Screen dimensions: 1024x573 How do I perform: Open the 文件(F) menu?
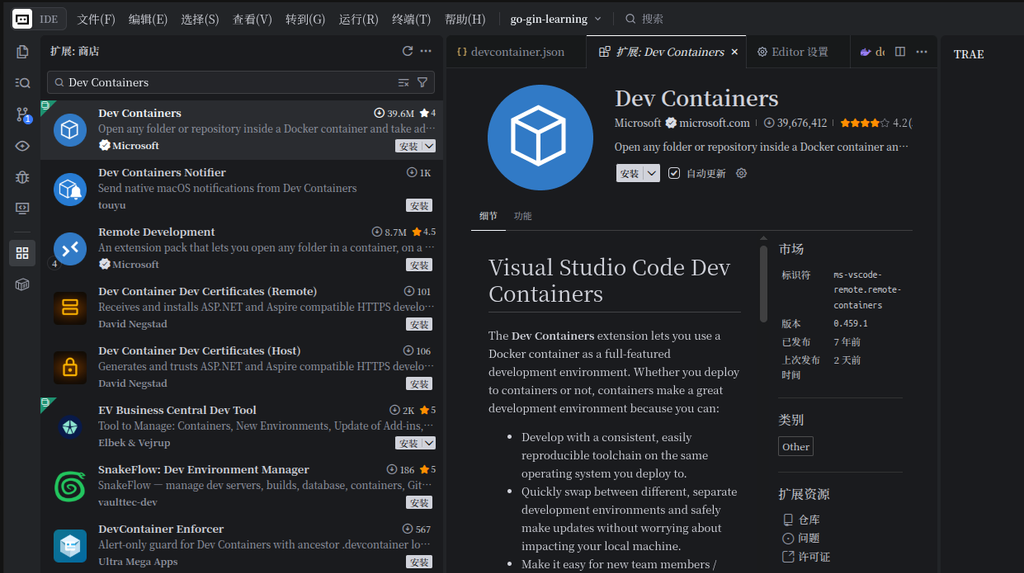(96, 19)
